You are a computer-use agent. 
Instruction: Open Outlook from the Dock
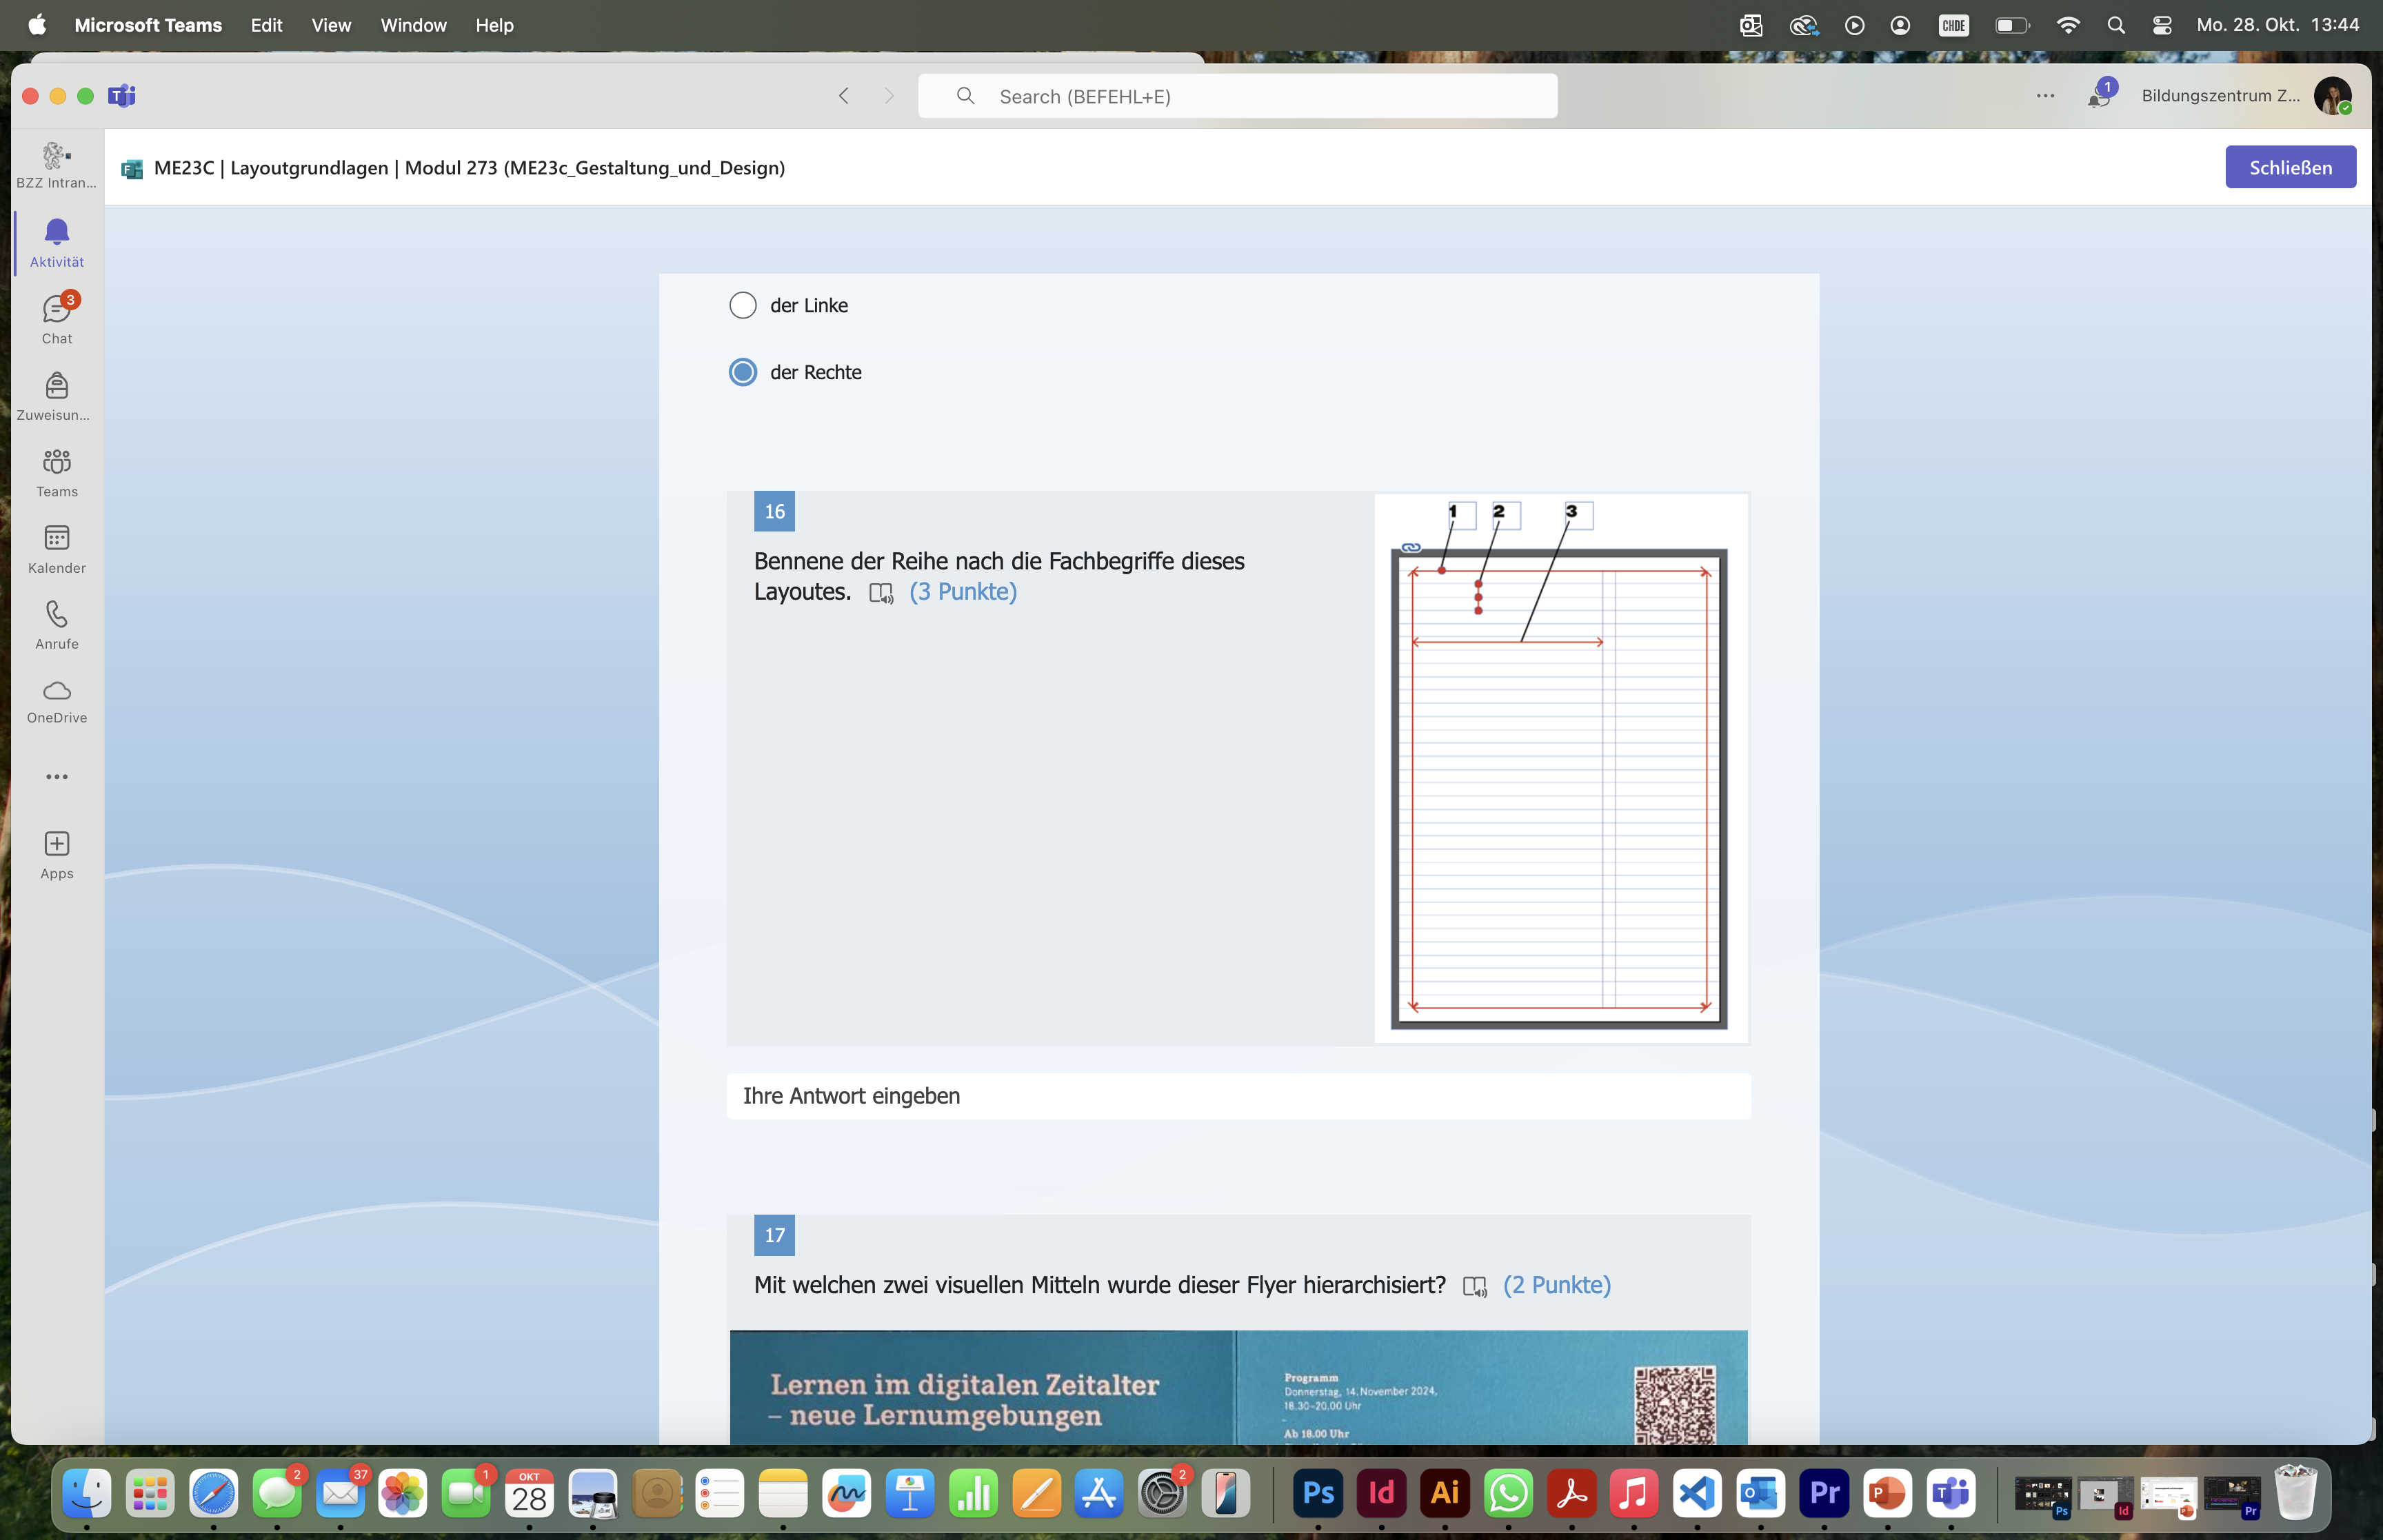(1761, 1493)
